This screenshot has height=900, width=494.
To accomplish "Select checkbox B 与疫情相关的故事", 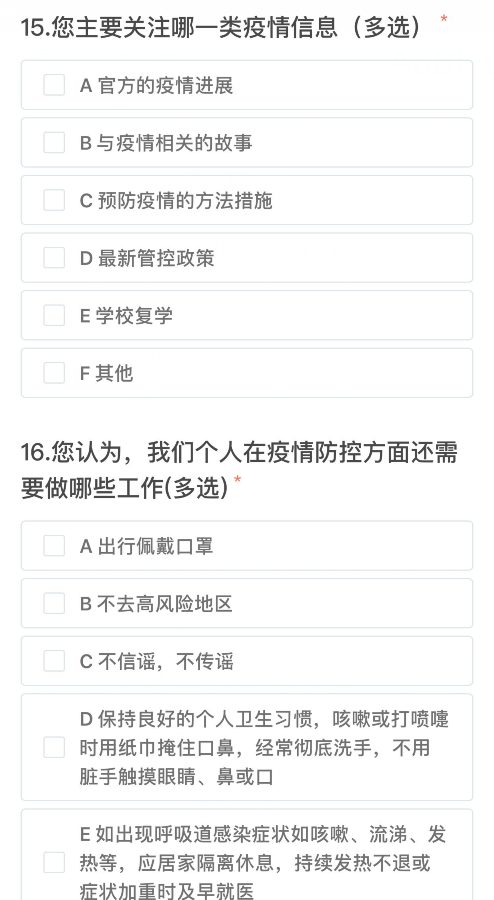I will pos(54,142).
